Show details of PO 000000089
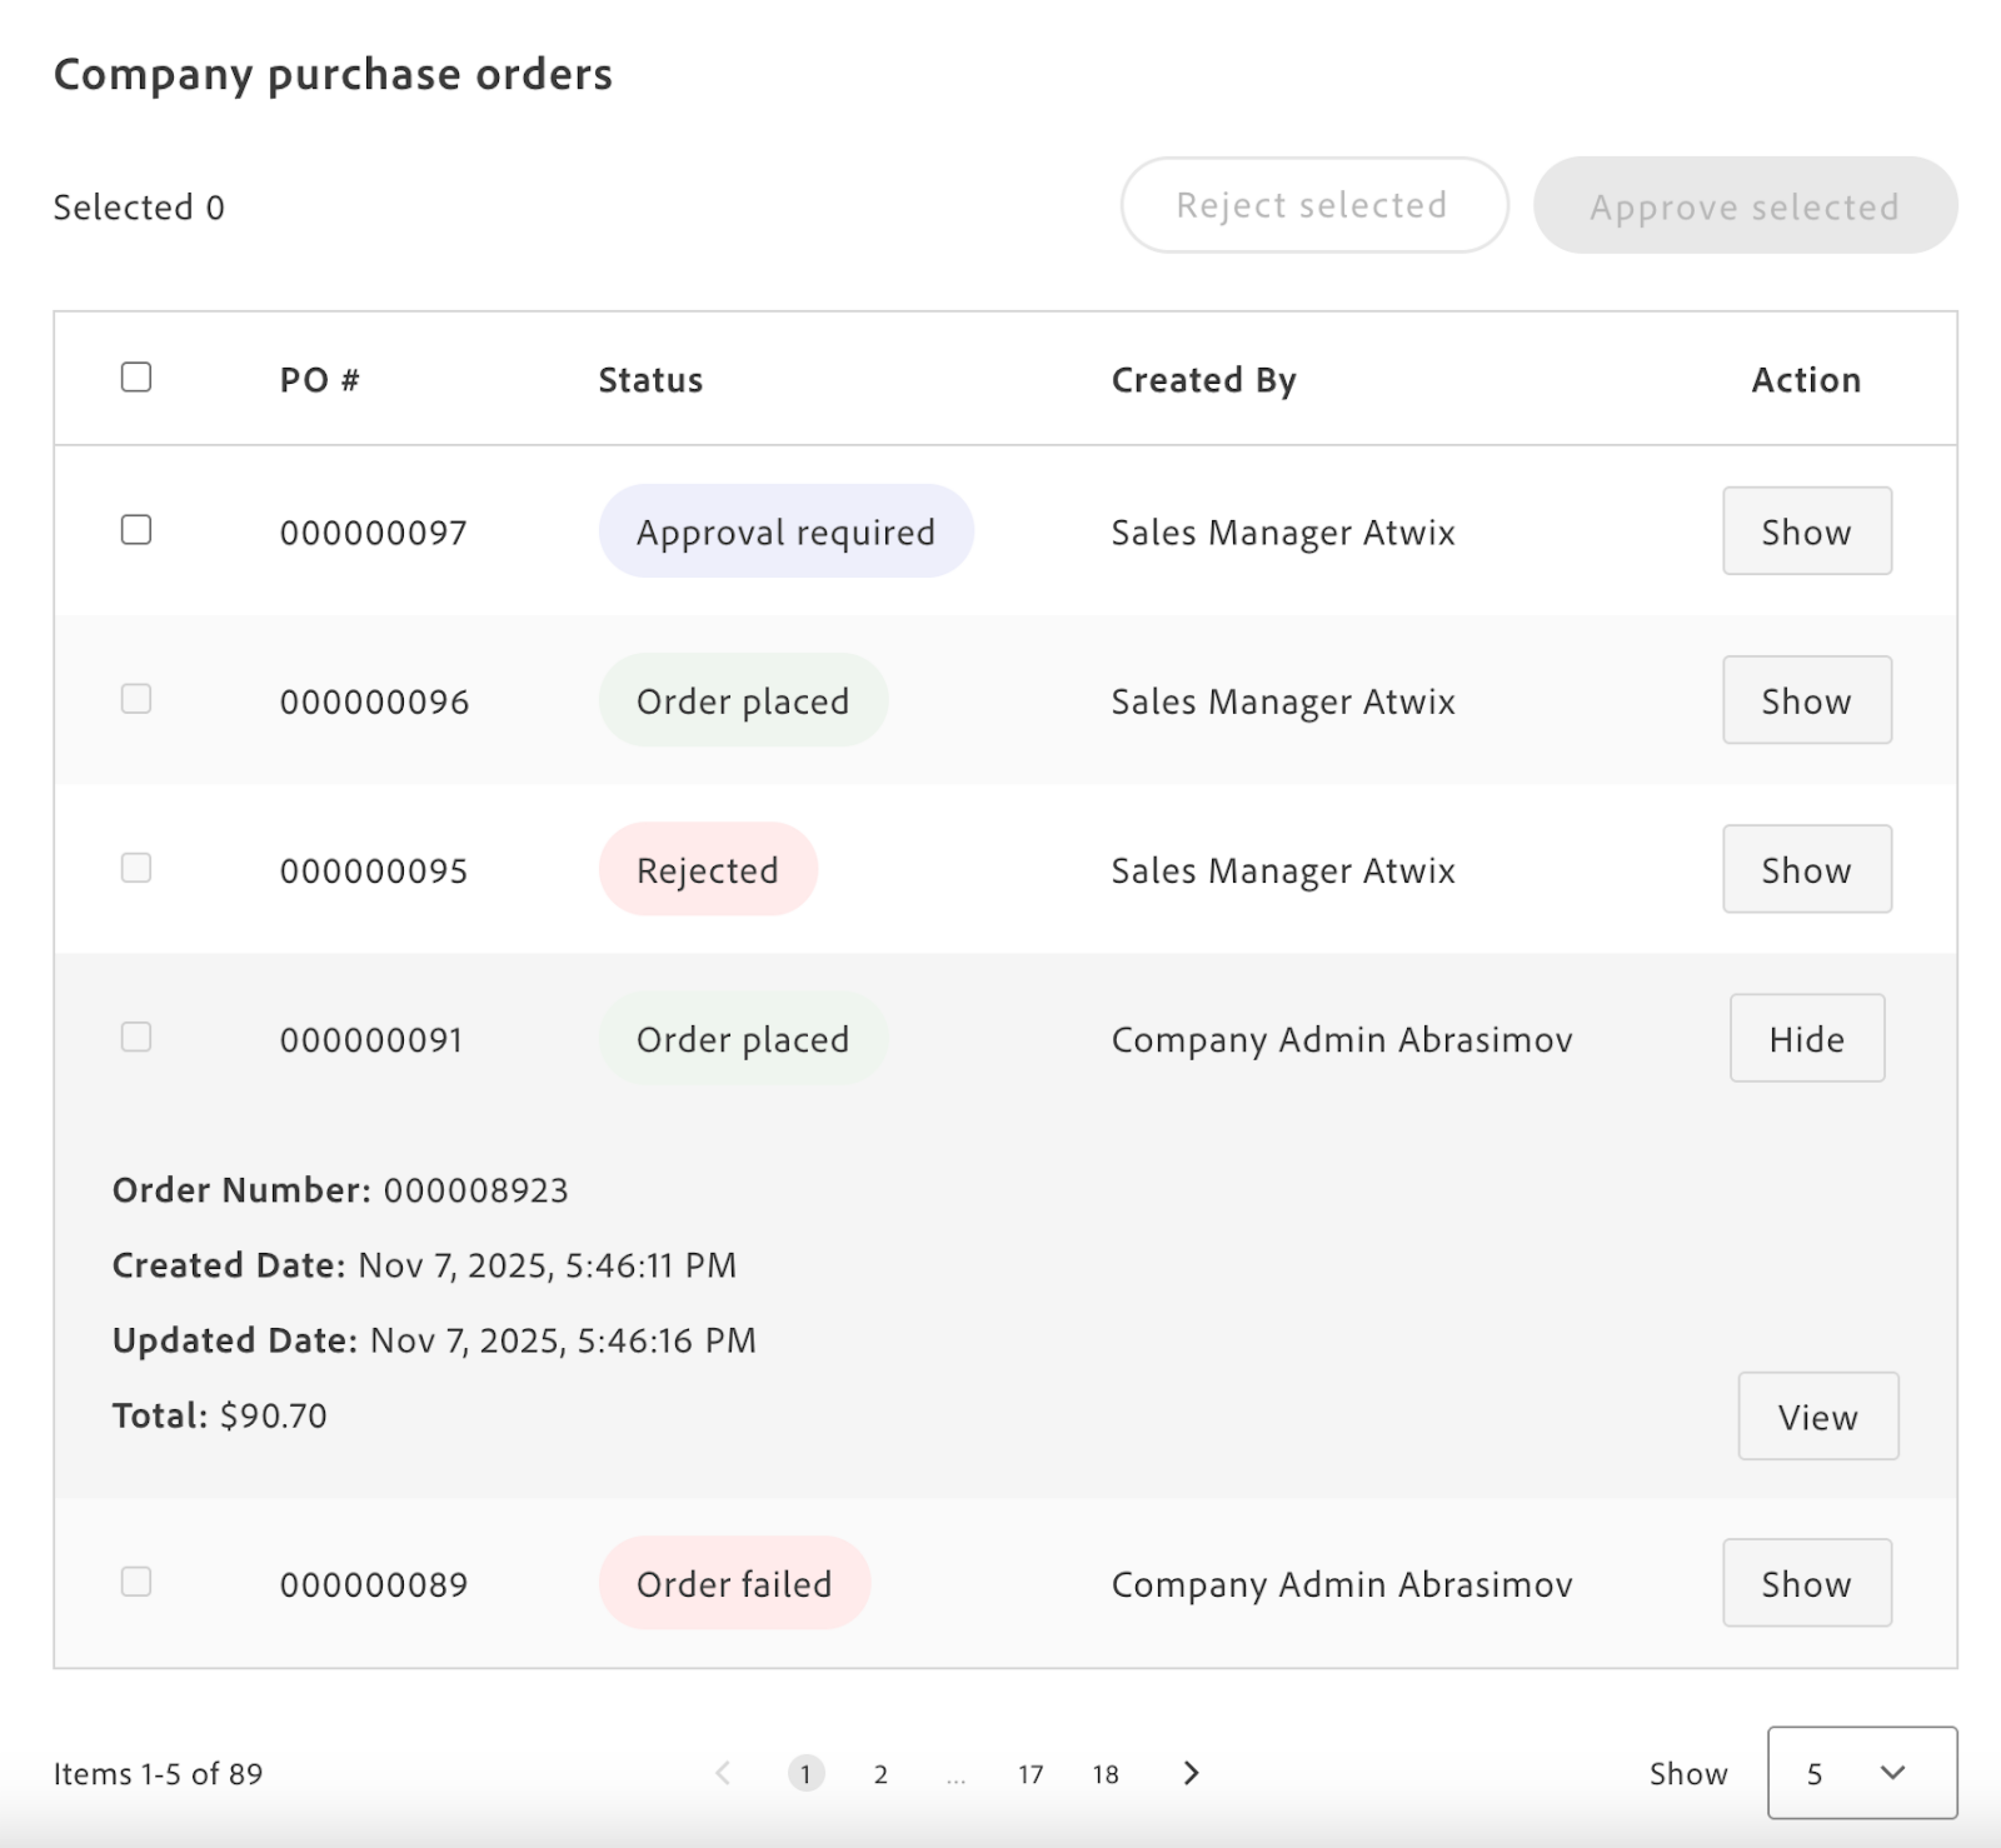Screen dimensions: 2001x1848 click(1806, 1583)
